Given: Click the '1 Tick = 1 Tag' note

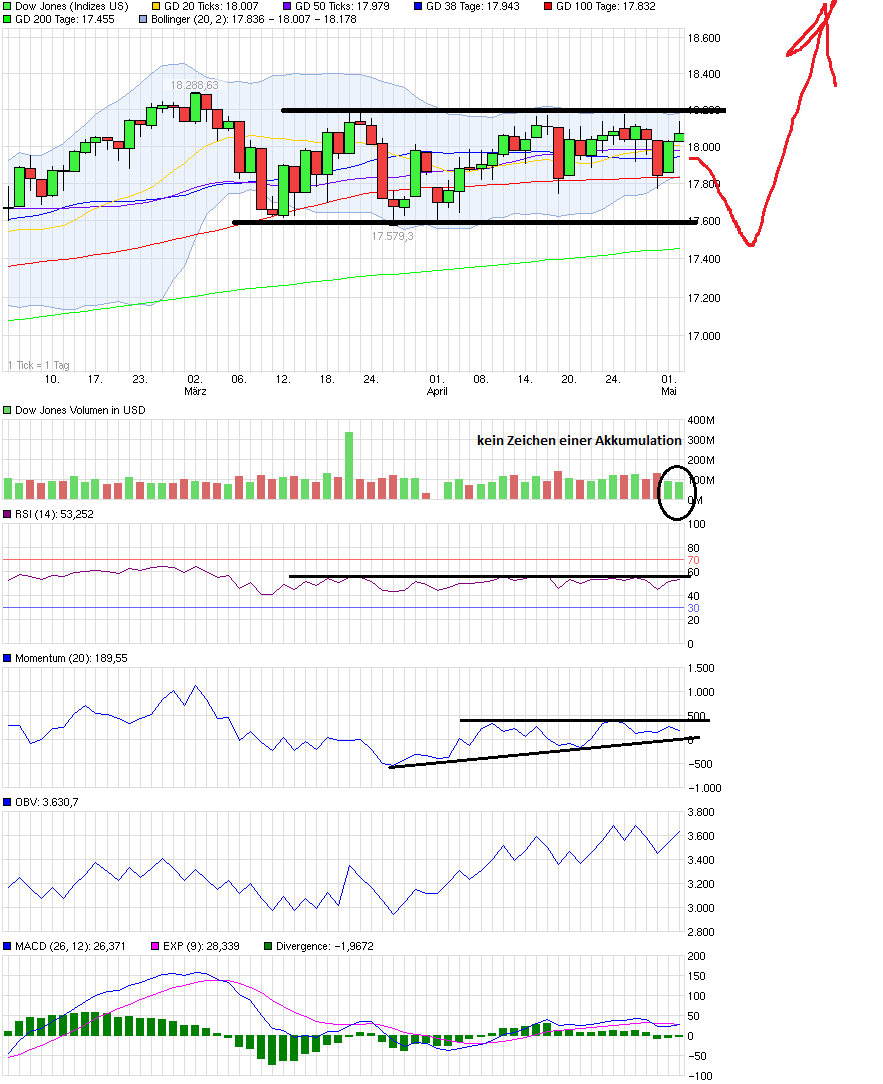Looking at the screenshot, I should coord(39,365).
